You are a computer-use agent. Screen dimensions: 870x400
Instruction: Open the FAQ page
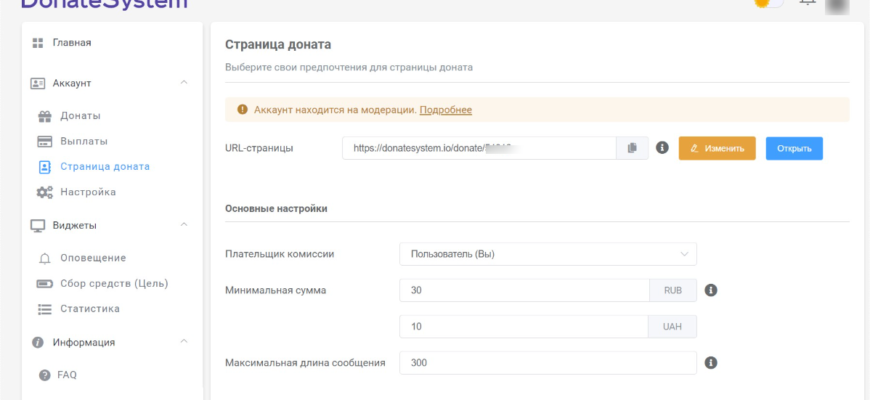pyautogui.click(x=67, y=376)
